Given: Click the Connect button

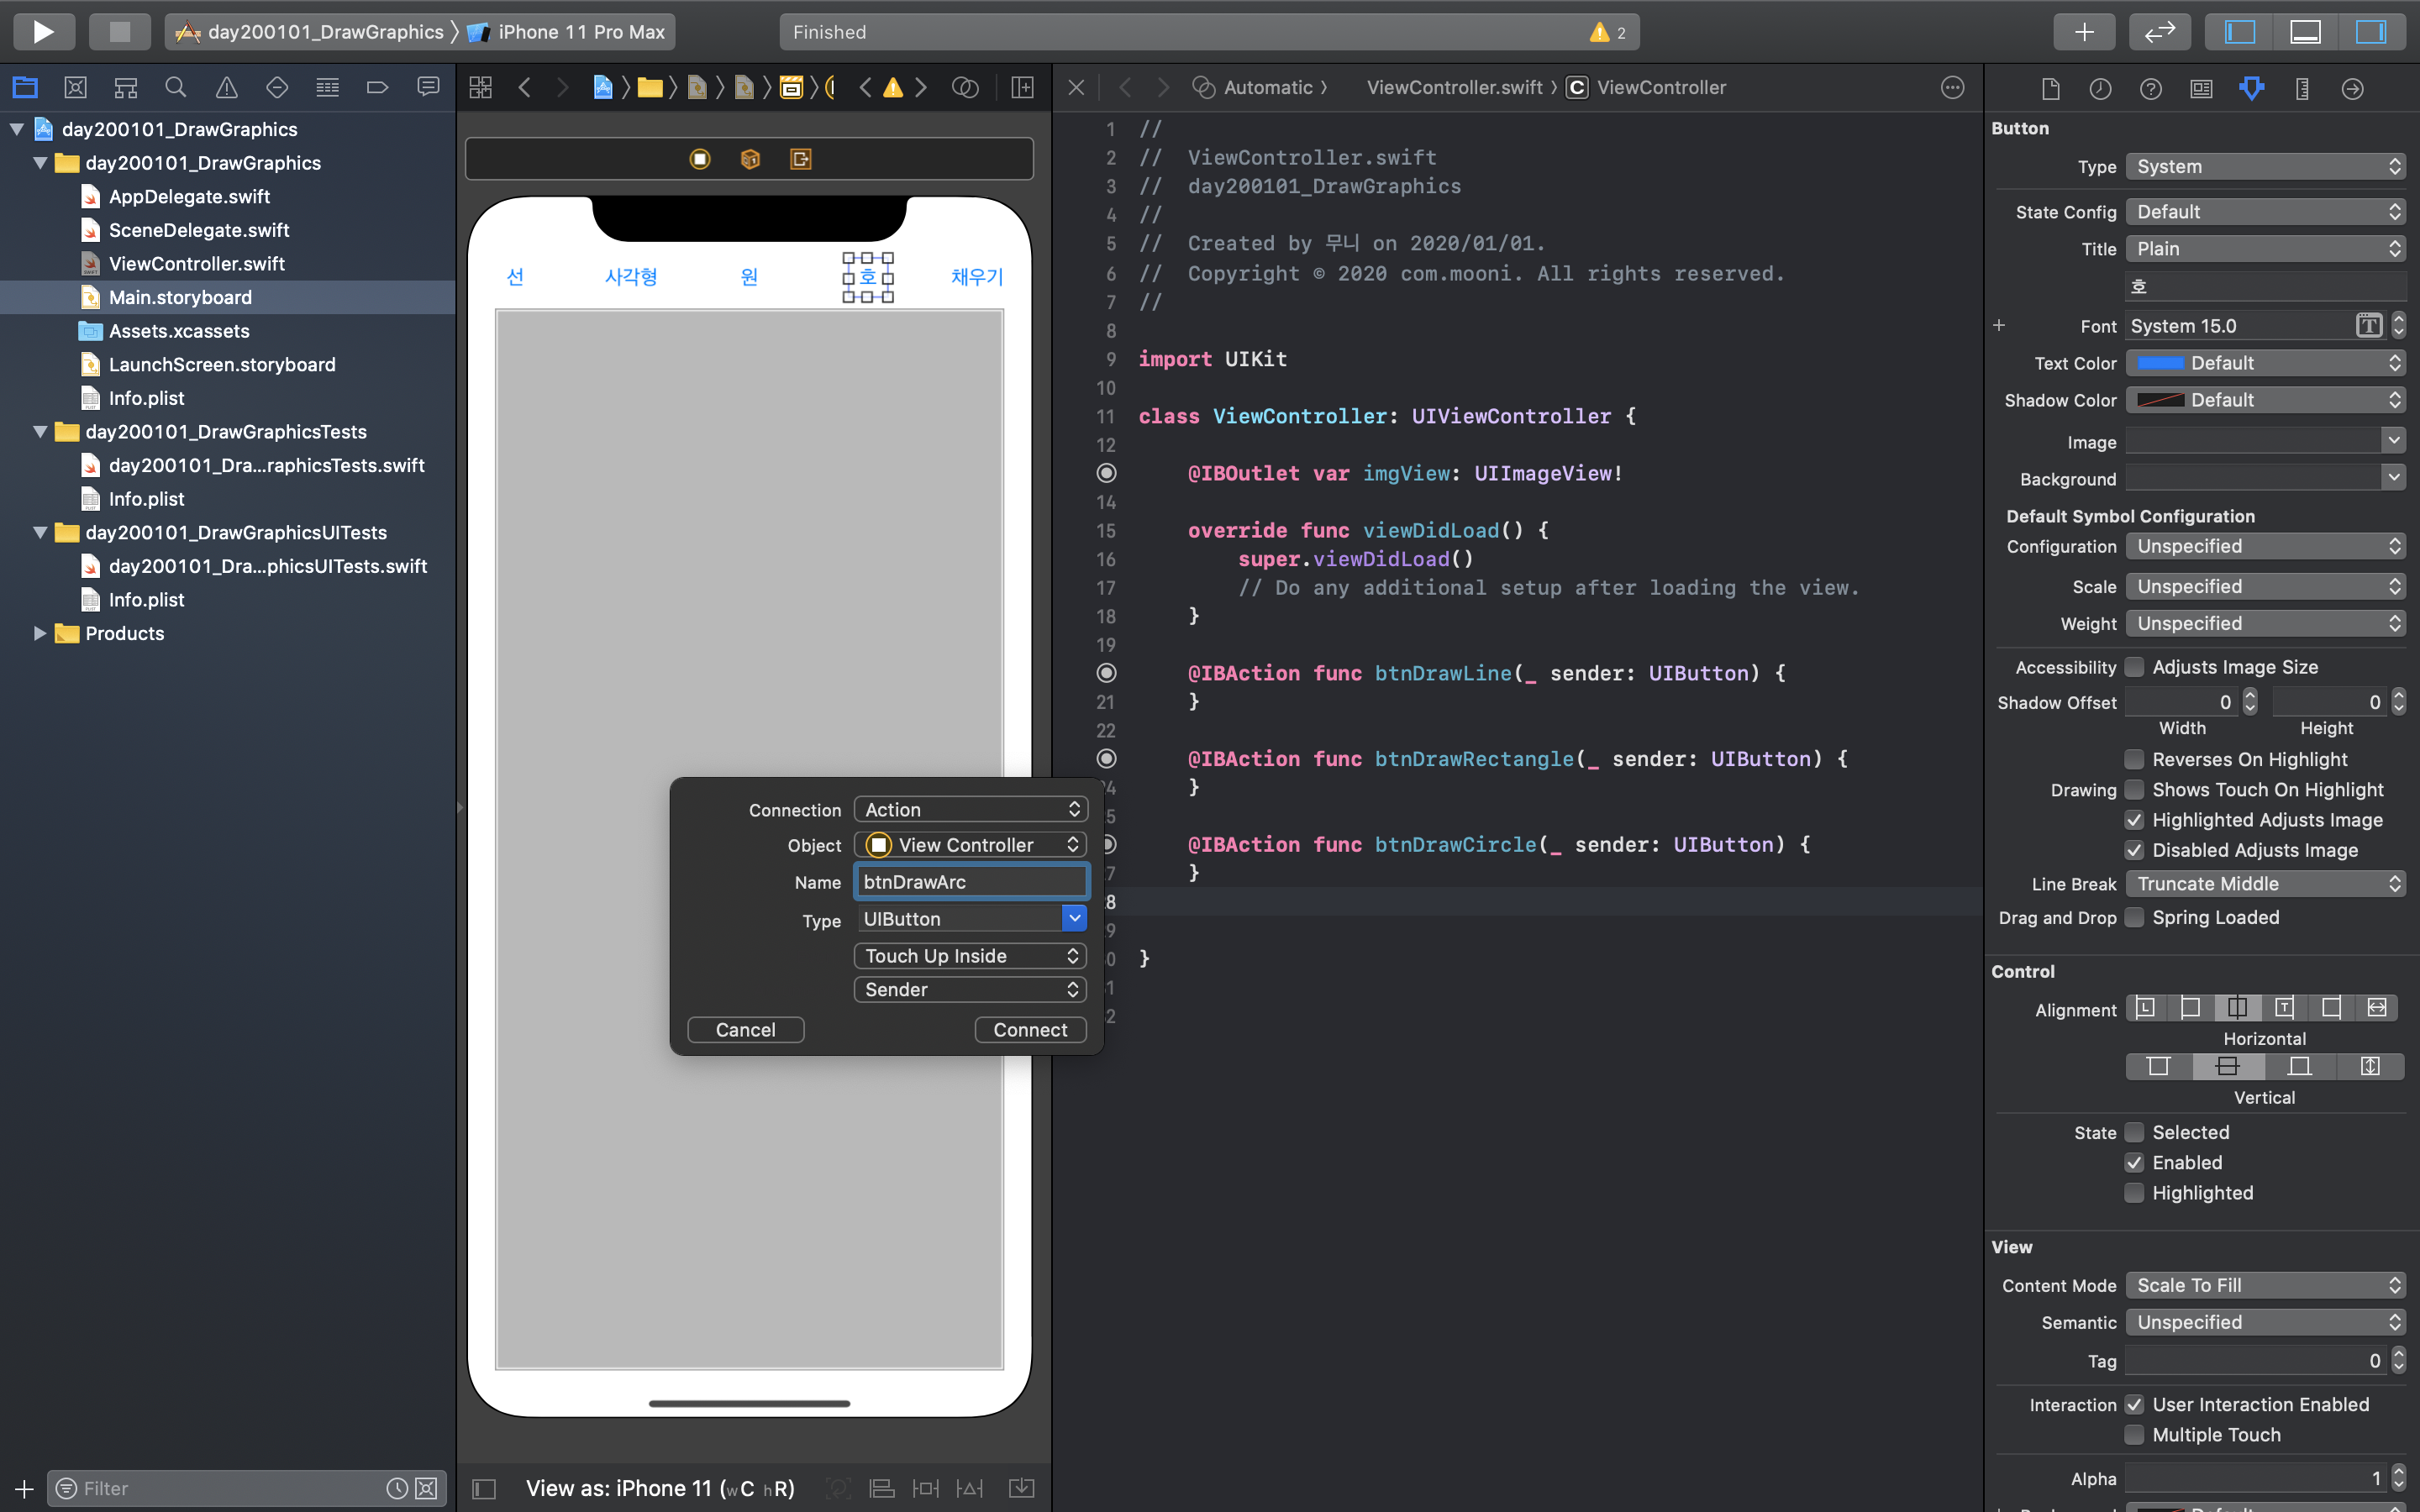Looking at the screenshot, I should tap(1030, 1030).
